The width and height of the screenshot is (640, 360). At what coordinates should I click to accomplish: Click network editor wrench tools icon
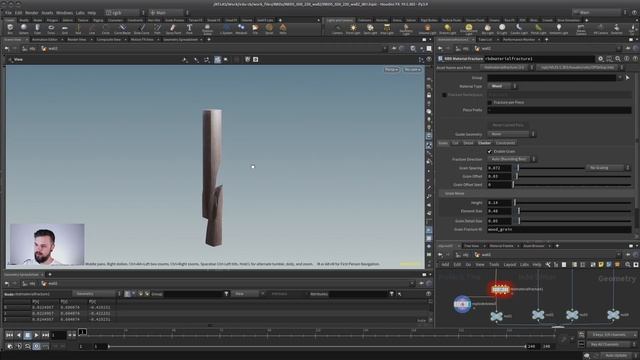[548, 264]
